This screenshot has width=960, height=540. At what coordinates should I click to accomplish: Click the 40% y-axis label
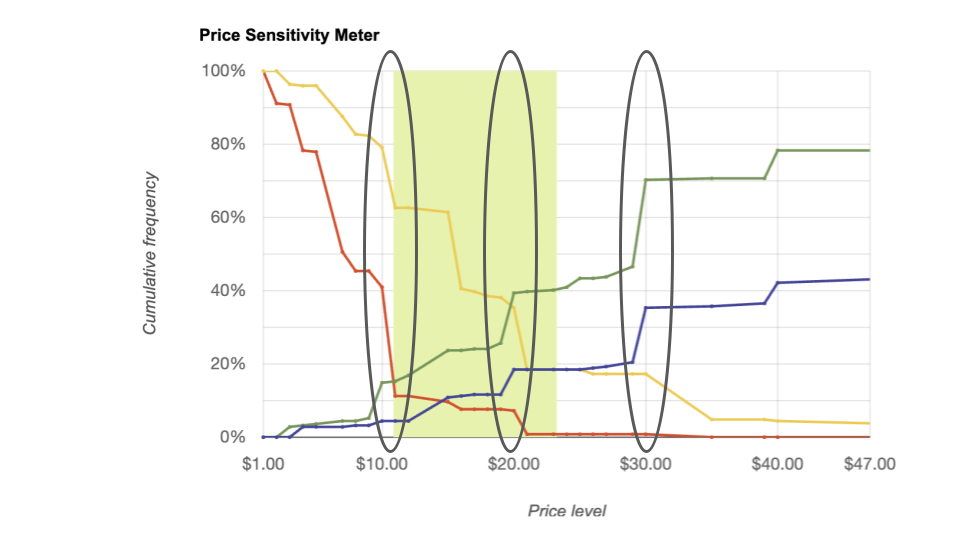pos(228,291)
